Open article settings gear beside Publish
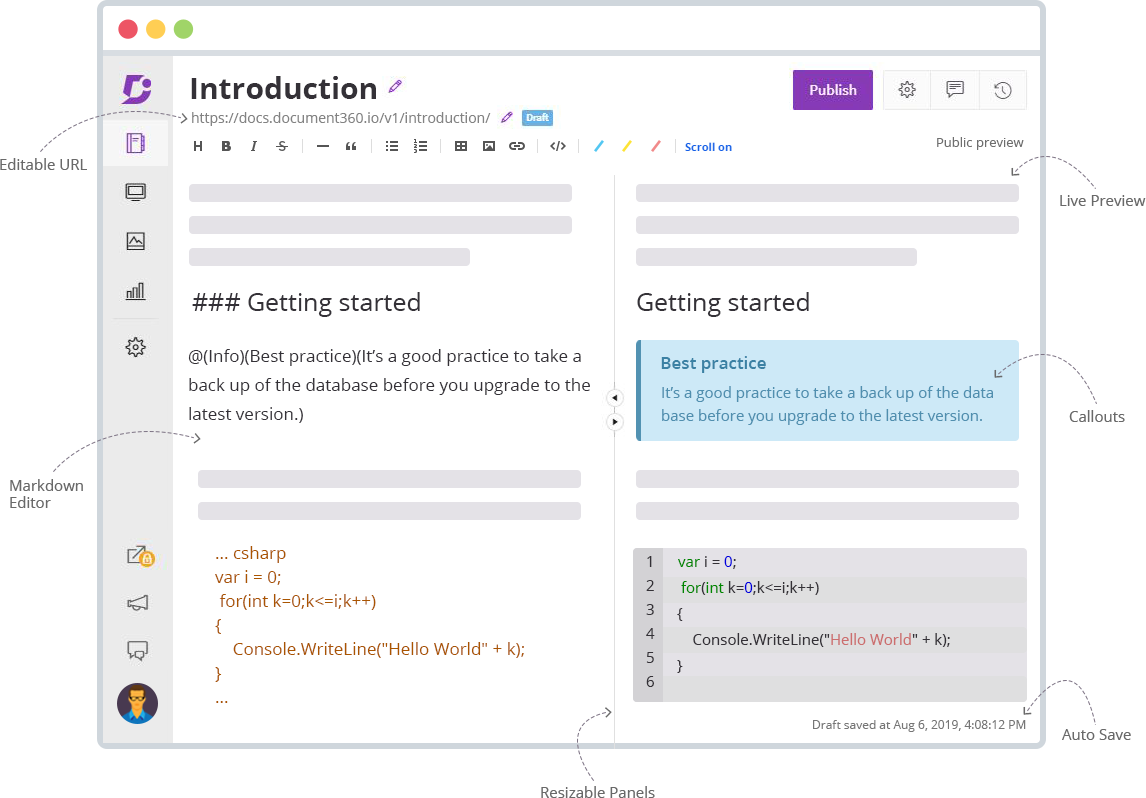 (x=907, y=90)
